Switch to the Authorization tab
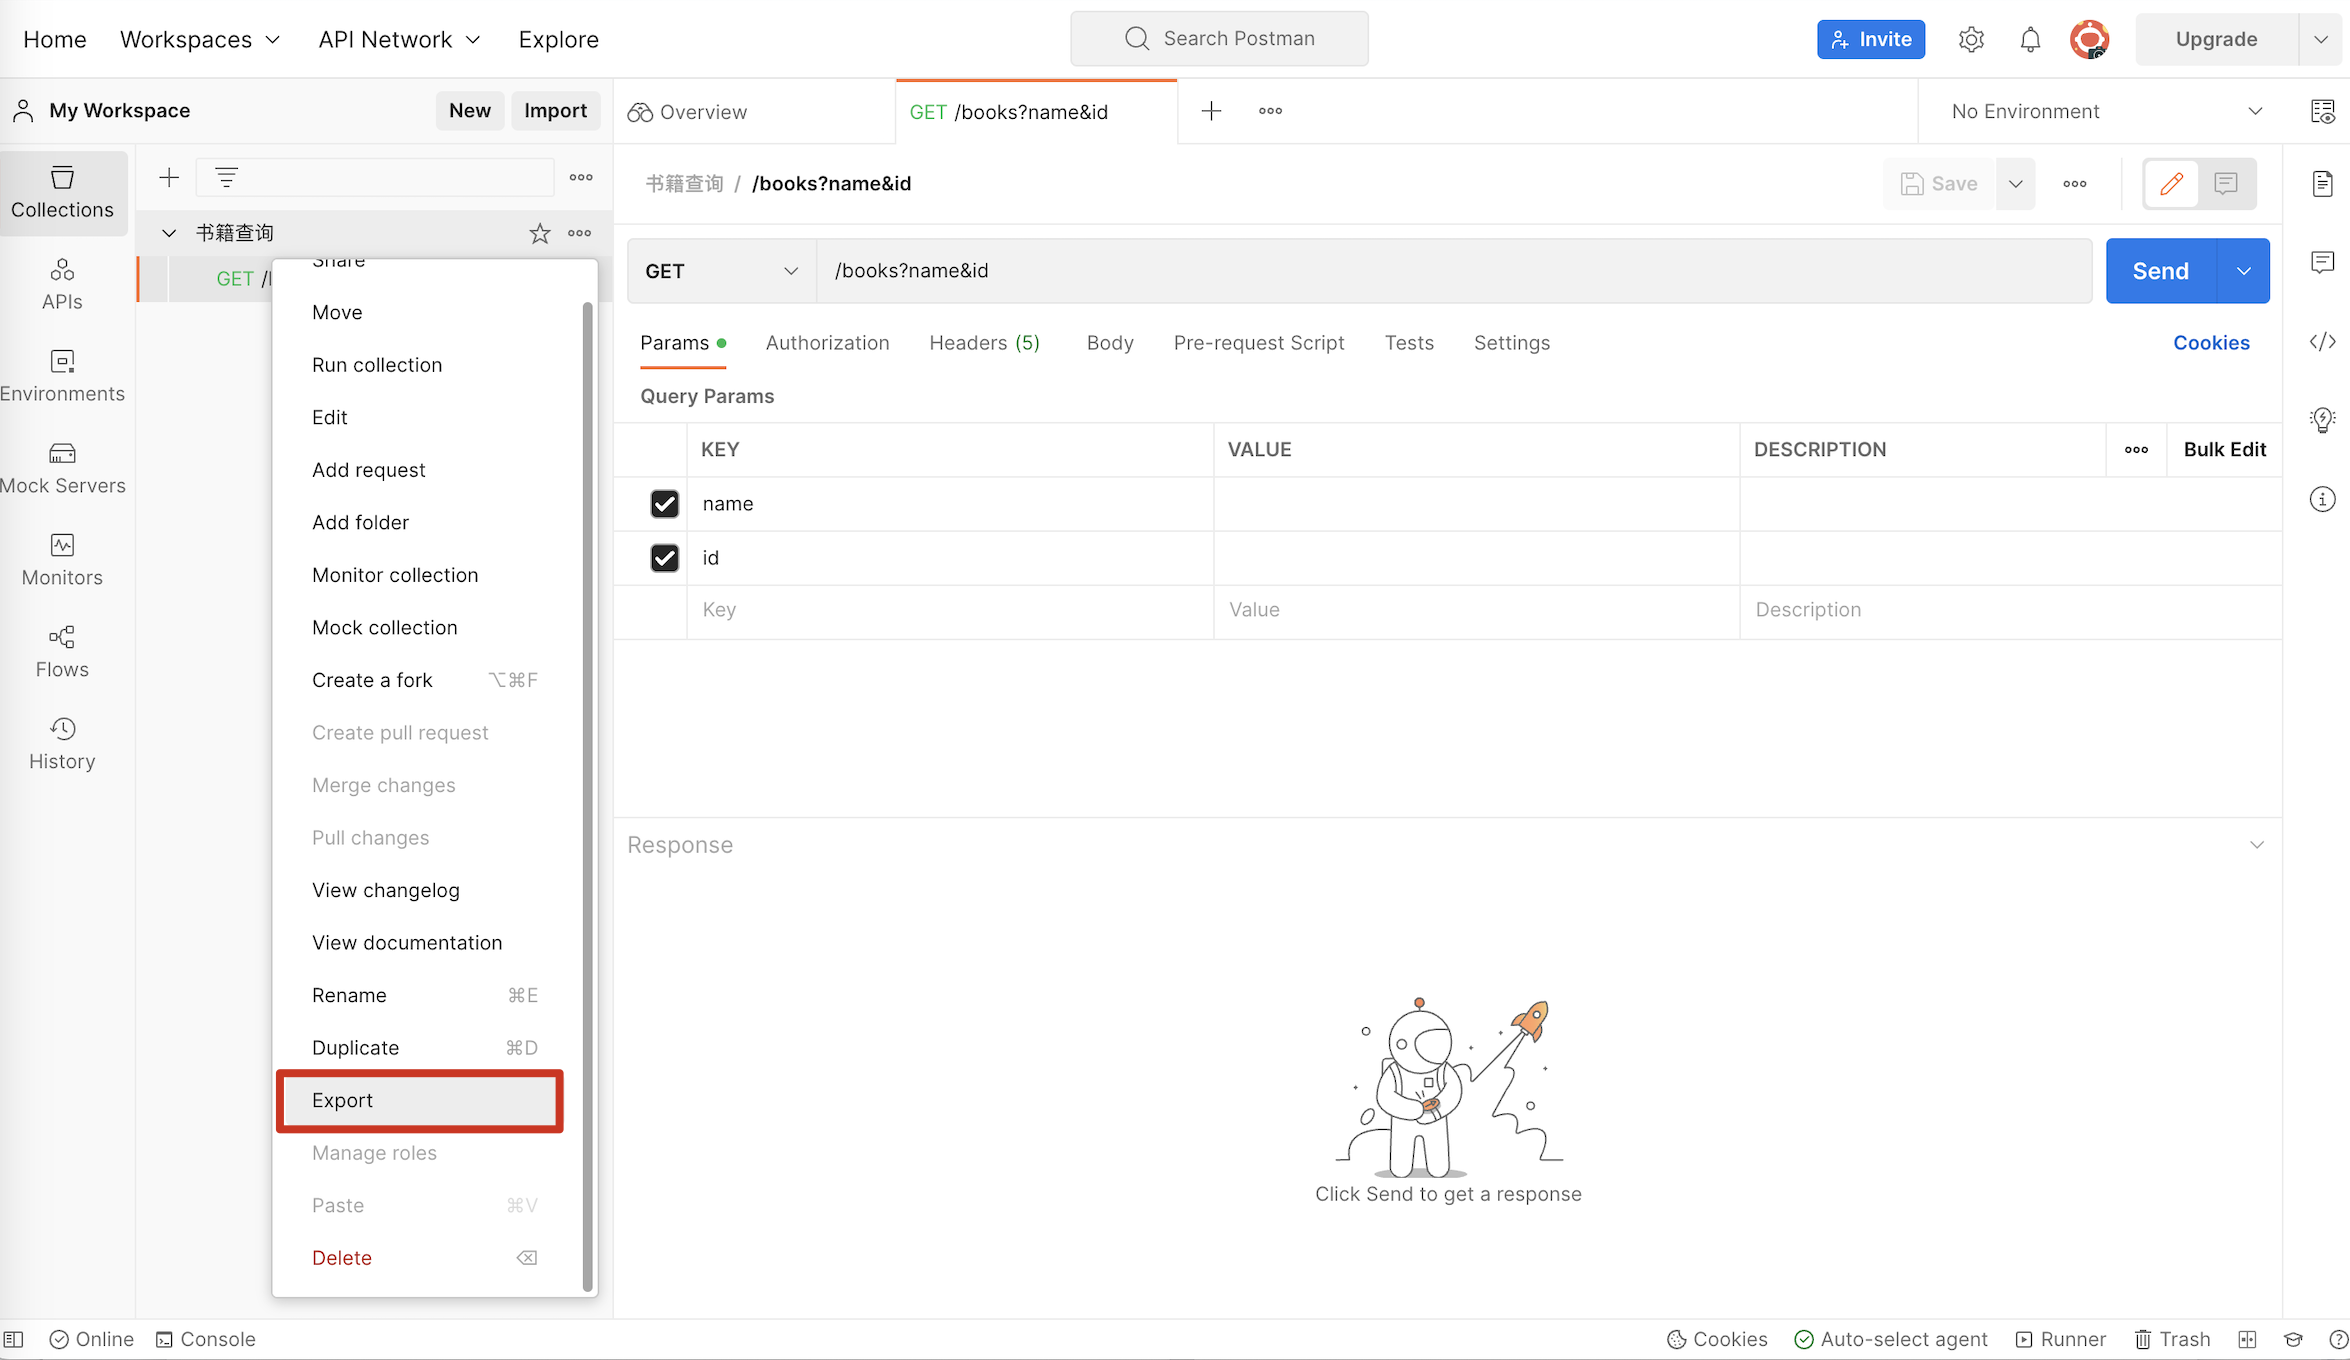Image resolution: width=2350 pixels, height=1360 pixels. click(827, 342)
